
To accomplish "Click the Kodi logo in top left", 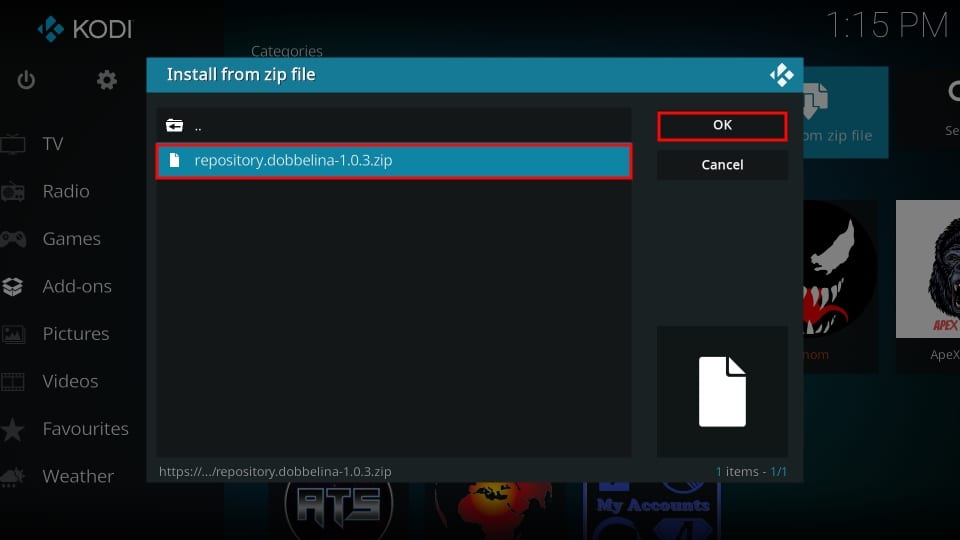I will pyautogui.click(x=84, y=29).
